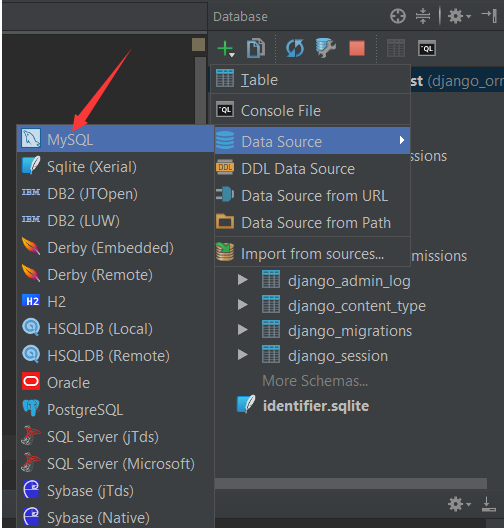Select Derby (Remote) data source
Screen dimensions: 504x529
coord(115,275)
